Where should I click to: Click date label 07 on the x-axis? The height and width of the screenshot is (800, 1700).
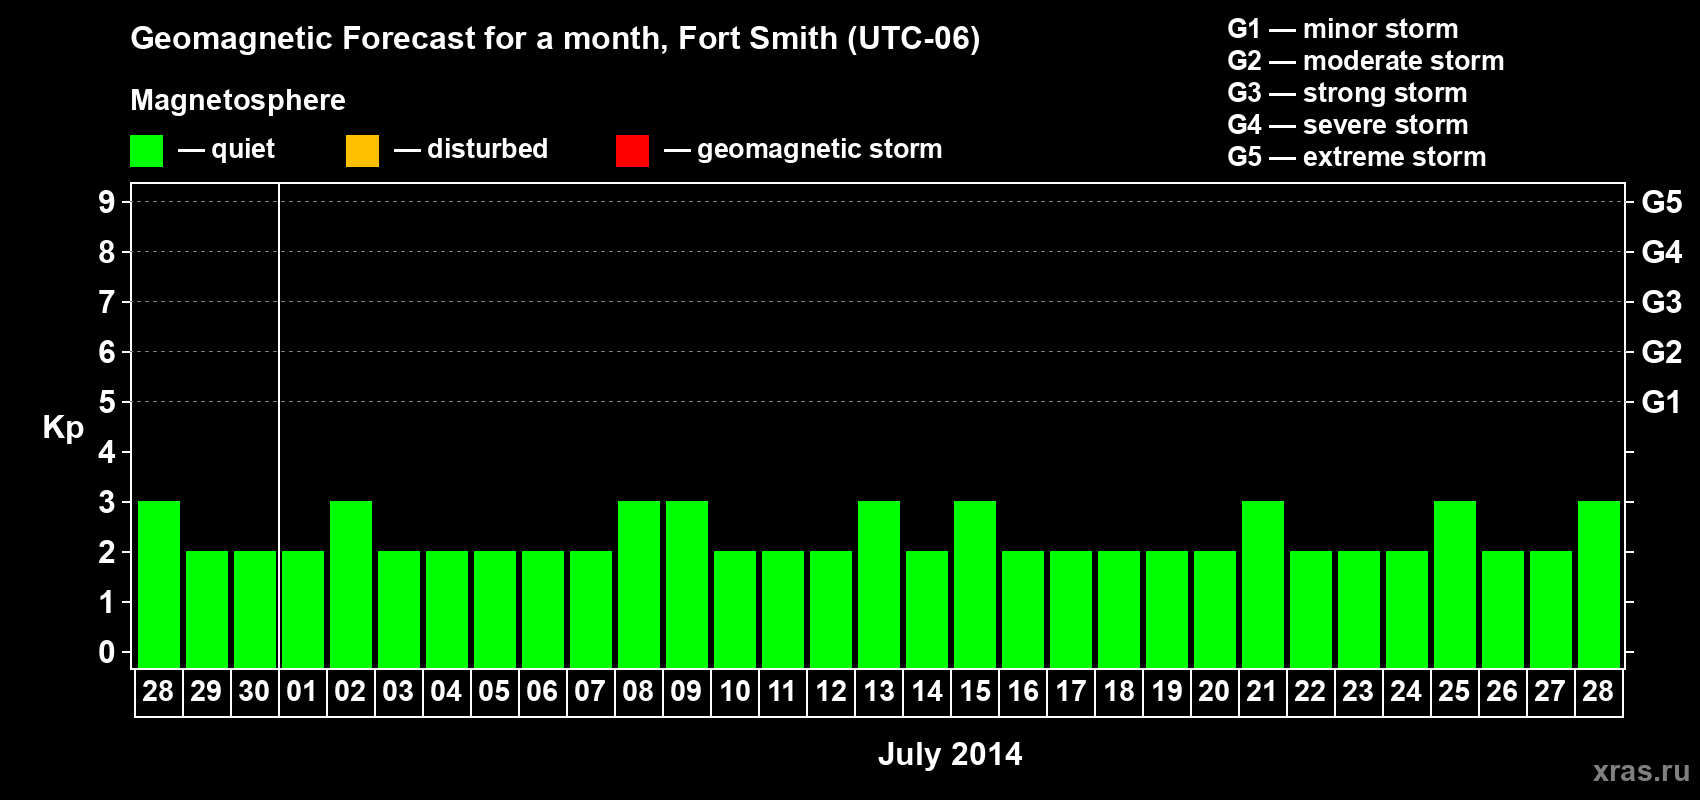590,692
